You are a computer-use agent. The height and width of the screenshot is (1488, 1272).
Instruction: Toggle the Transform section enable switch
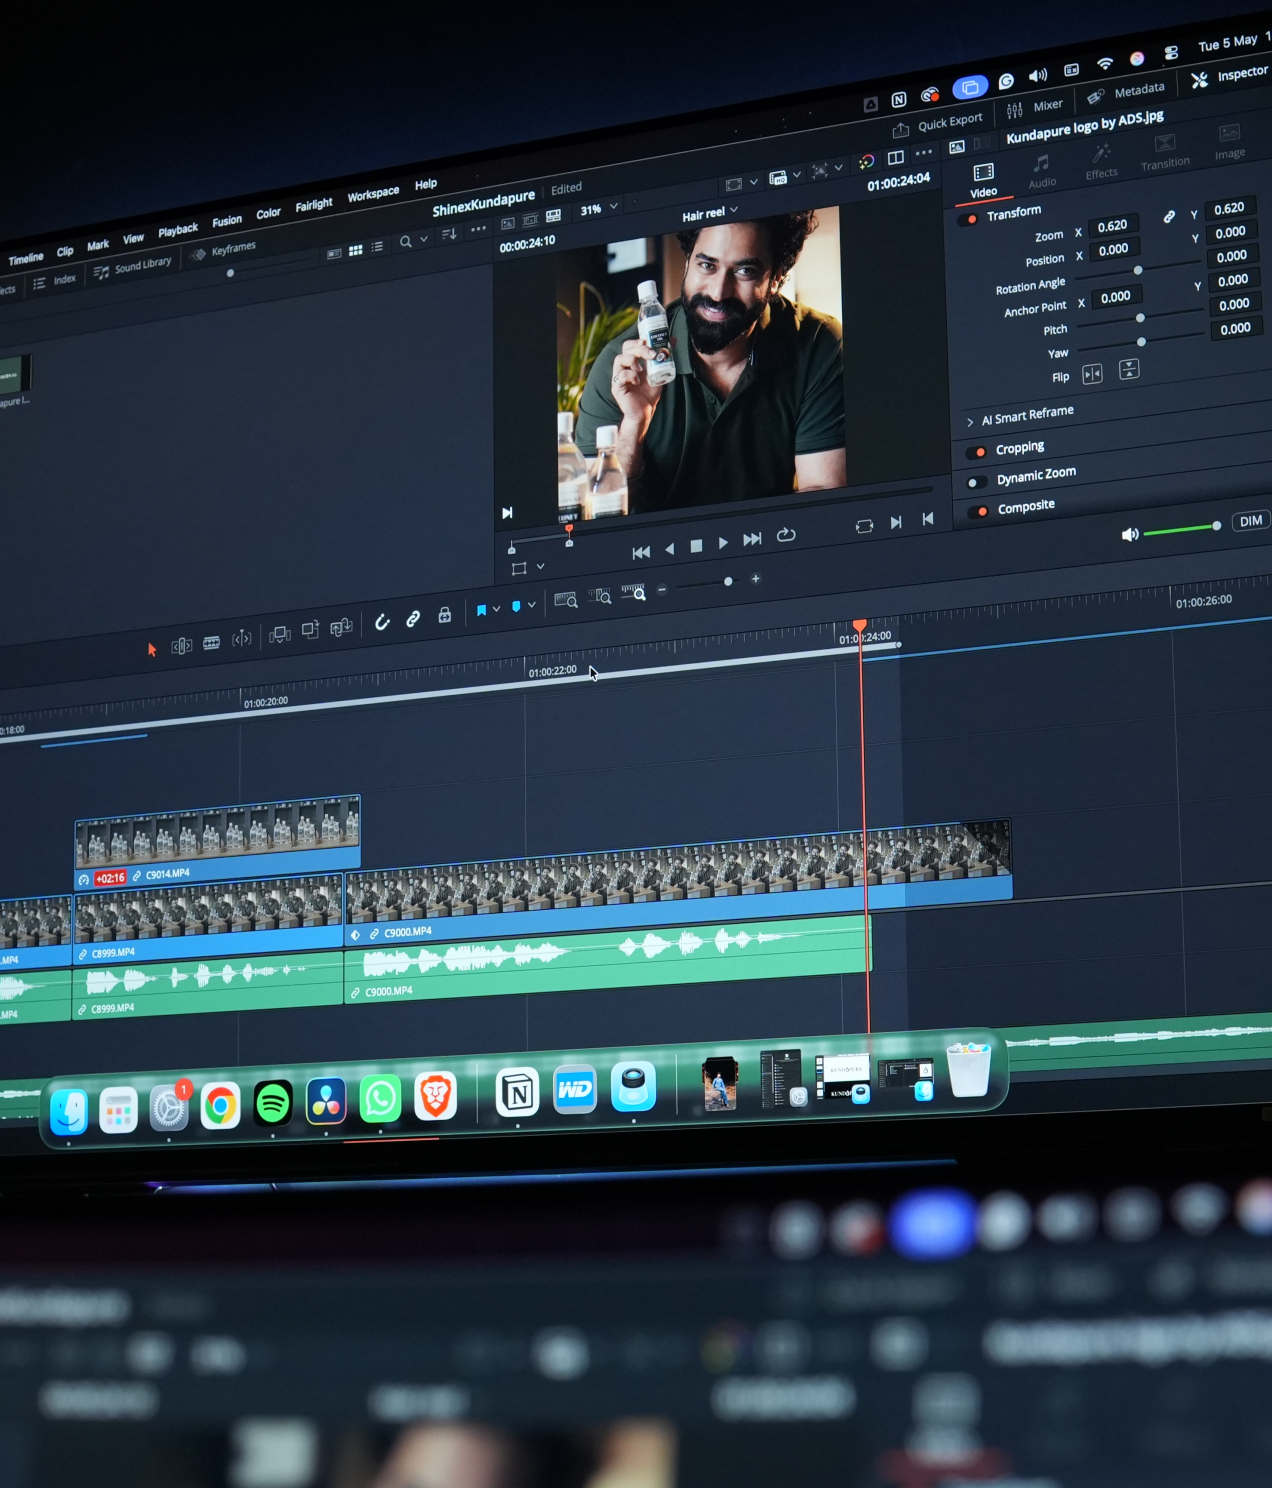(967, 219)
